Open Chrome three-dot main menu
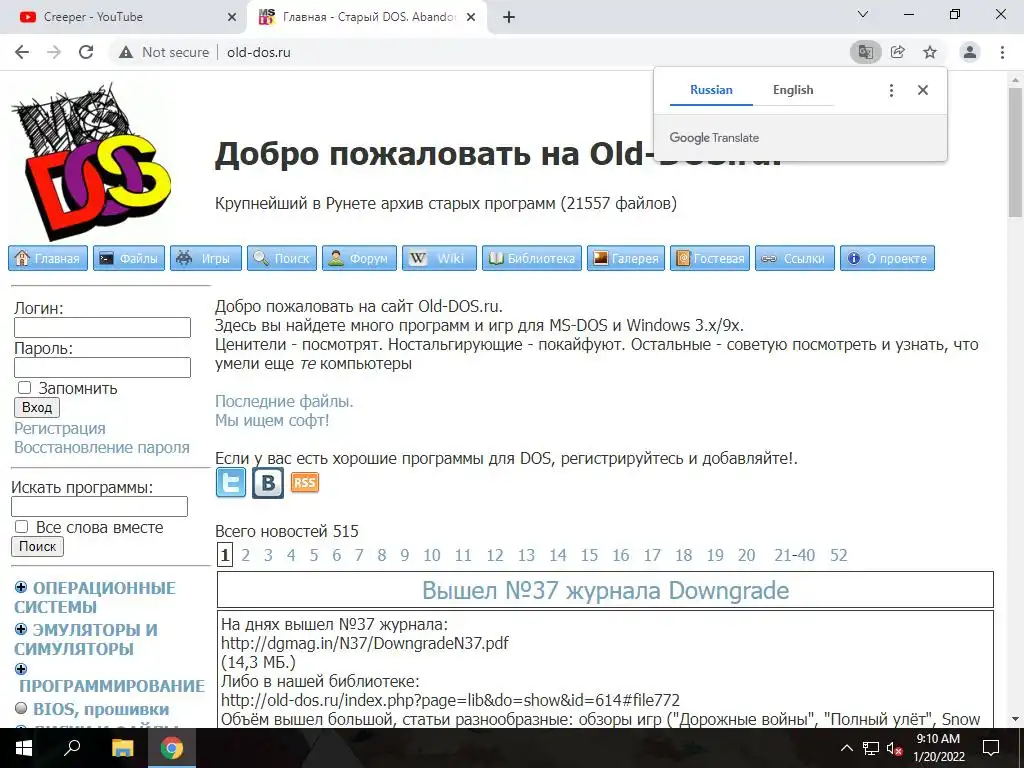The image size is (1024, 768). [1002, 52]
